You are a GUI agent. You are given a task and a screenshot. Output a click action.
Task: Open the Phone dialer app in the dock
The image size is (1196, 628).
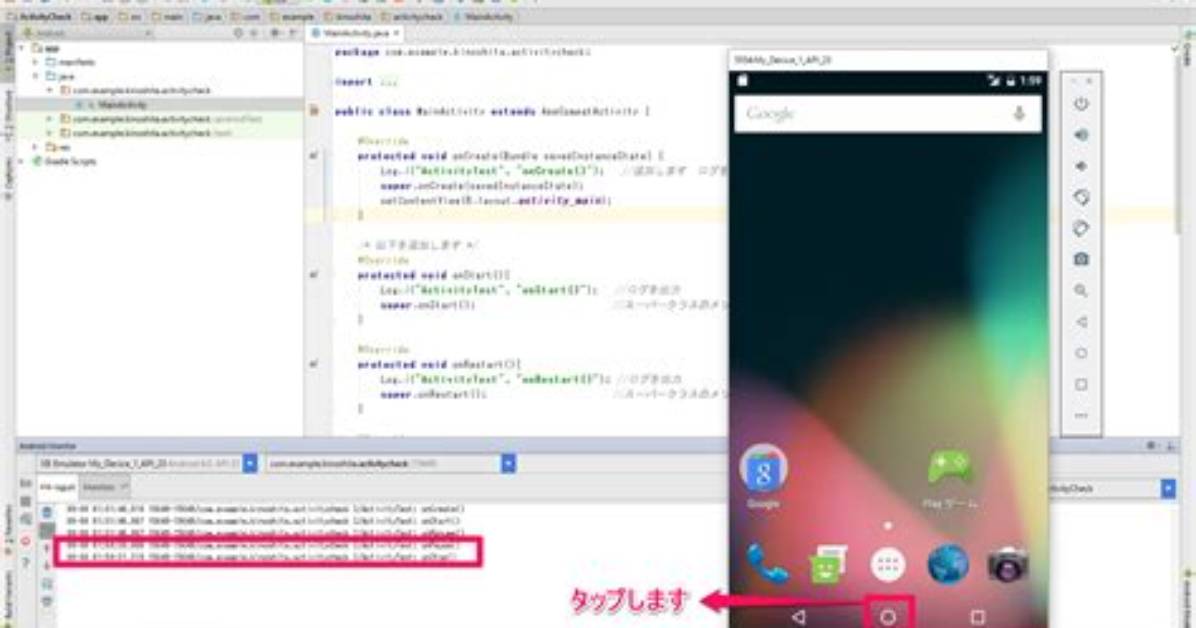click(766, 565)
